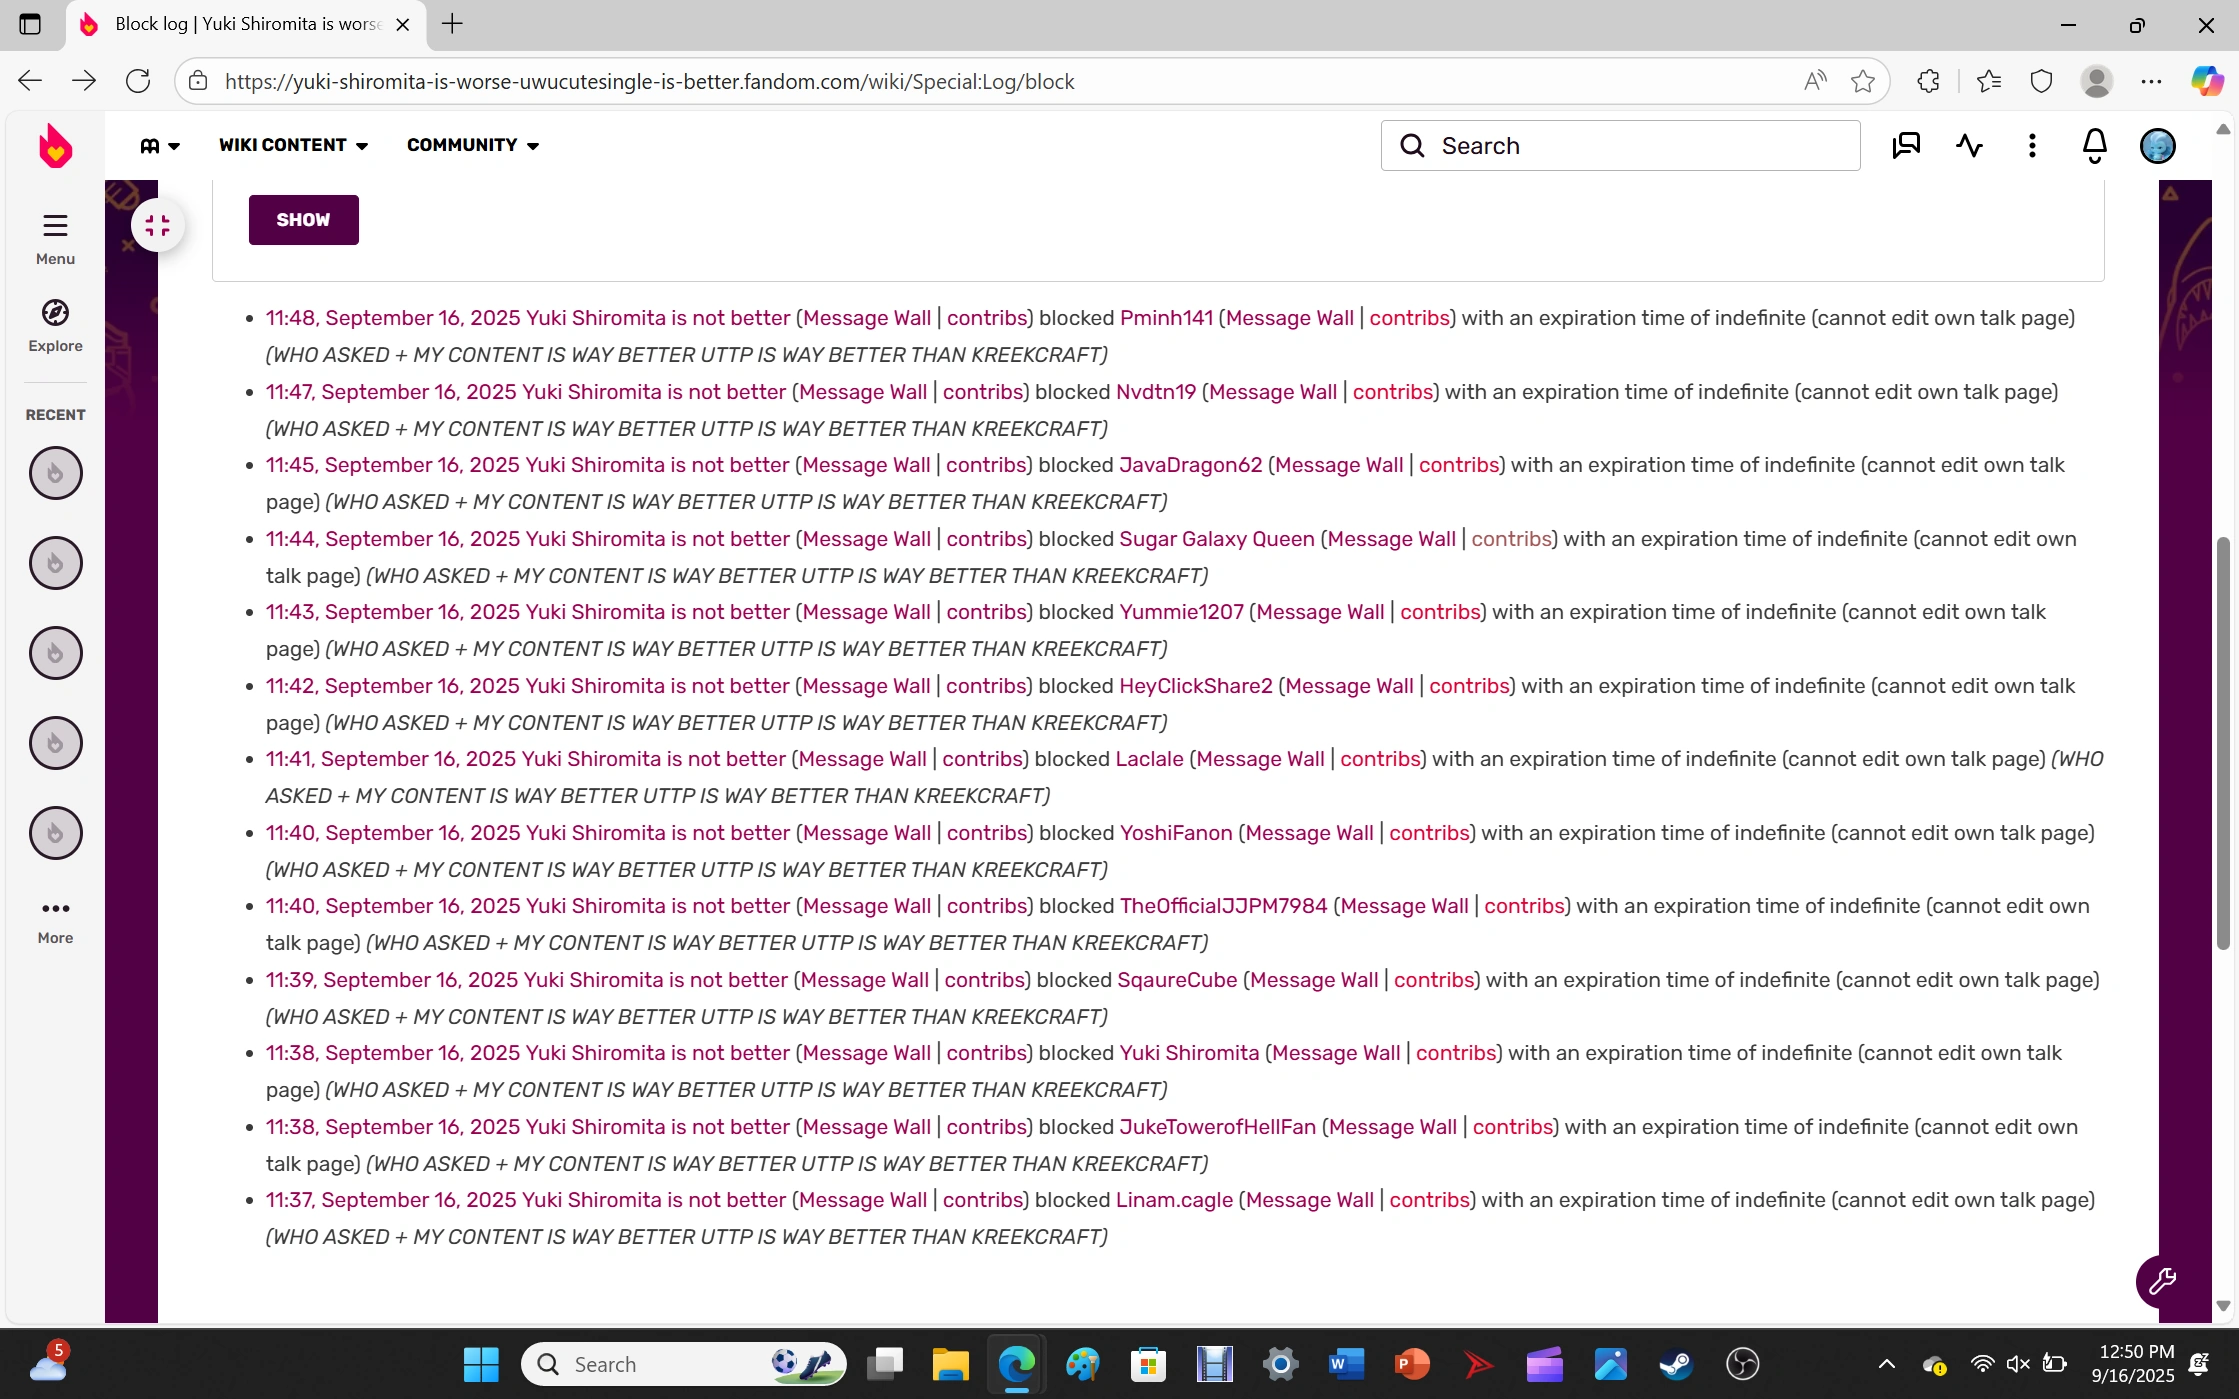This screenshot has width=2239, height=1399.
Task: Open the Explore compass icon
Action: [55, 325]
